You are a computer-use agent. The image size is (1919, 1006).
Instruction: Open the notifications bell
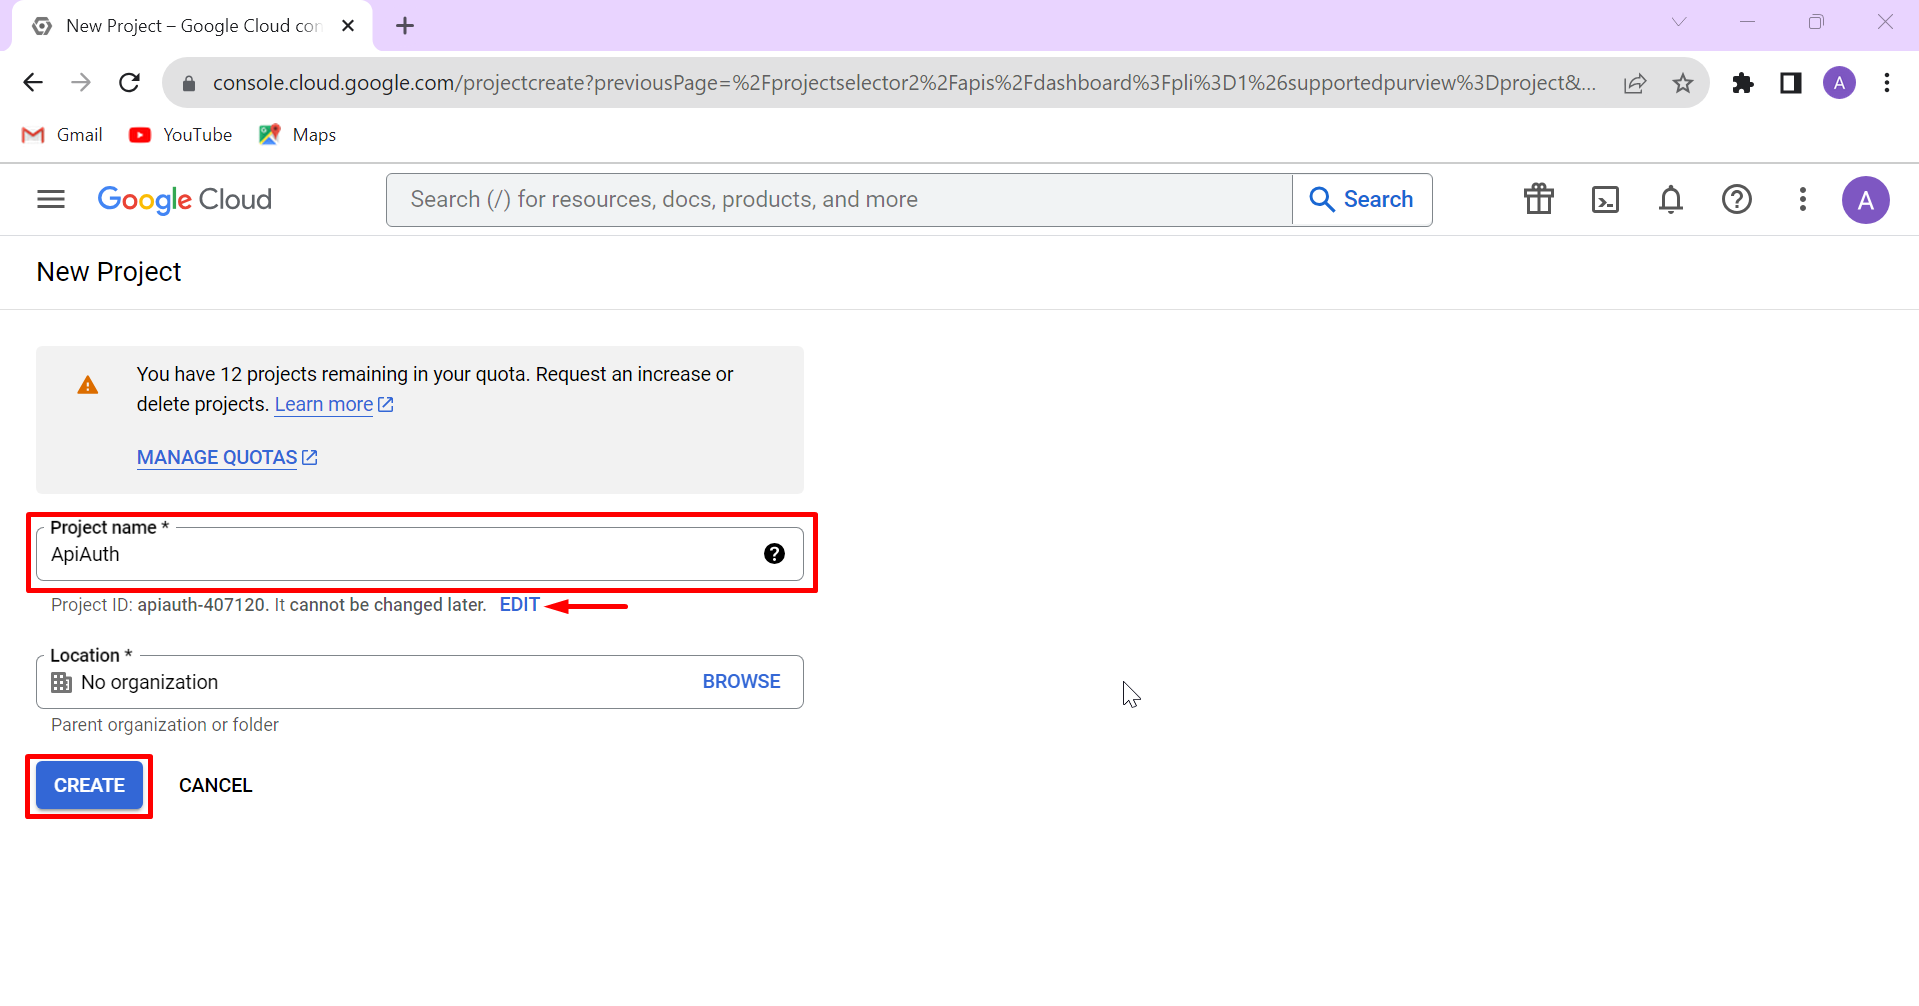1671,199
